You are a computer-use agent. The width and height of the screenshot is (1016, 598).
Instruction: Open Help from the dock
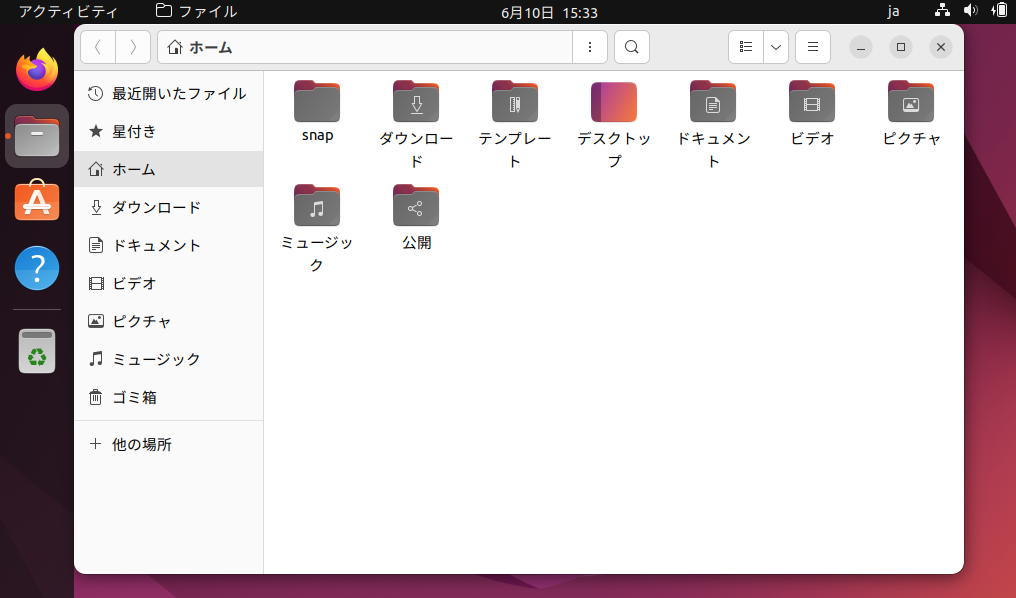pyautogui.click(x=37, y=268)
